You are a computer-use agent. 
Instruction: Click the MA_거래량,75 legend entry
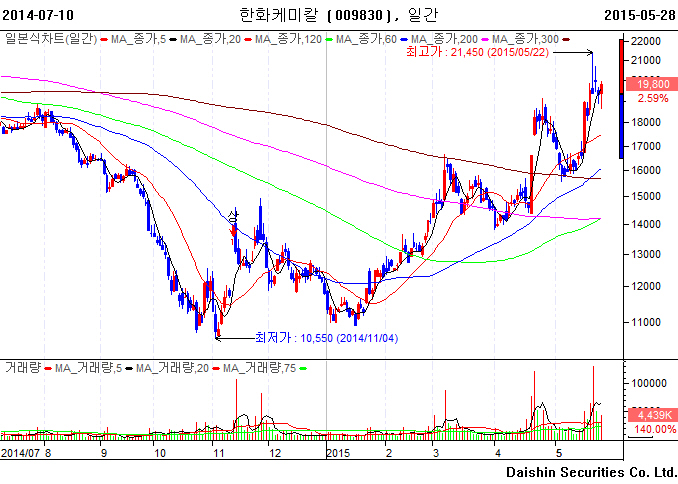point(259,369)
